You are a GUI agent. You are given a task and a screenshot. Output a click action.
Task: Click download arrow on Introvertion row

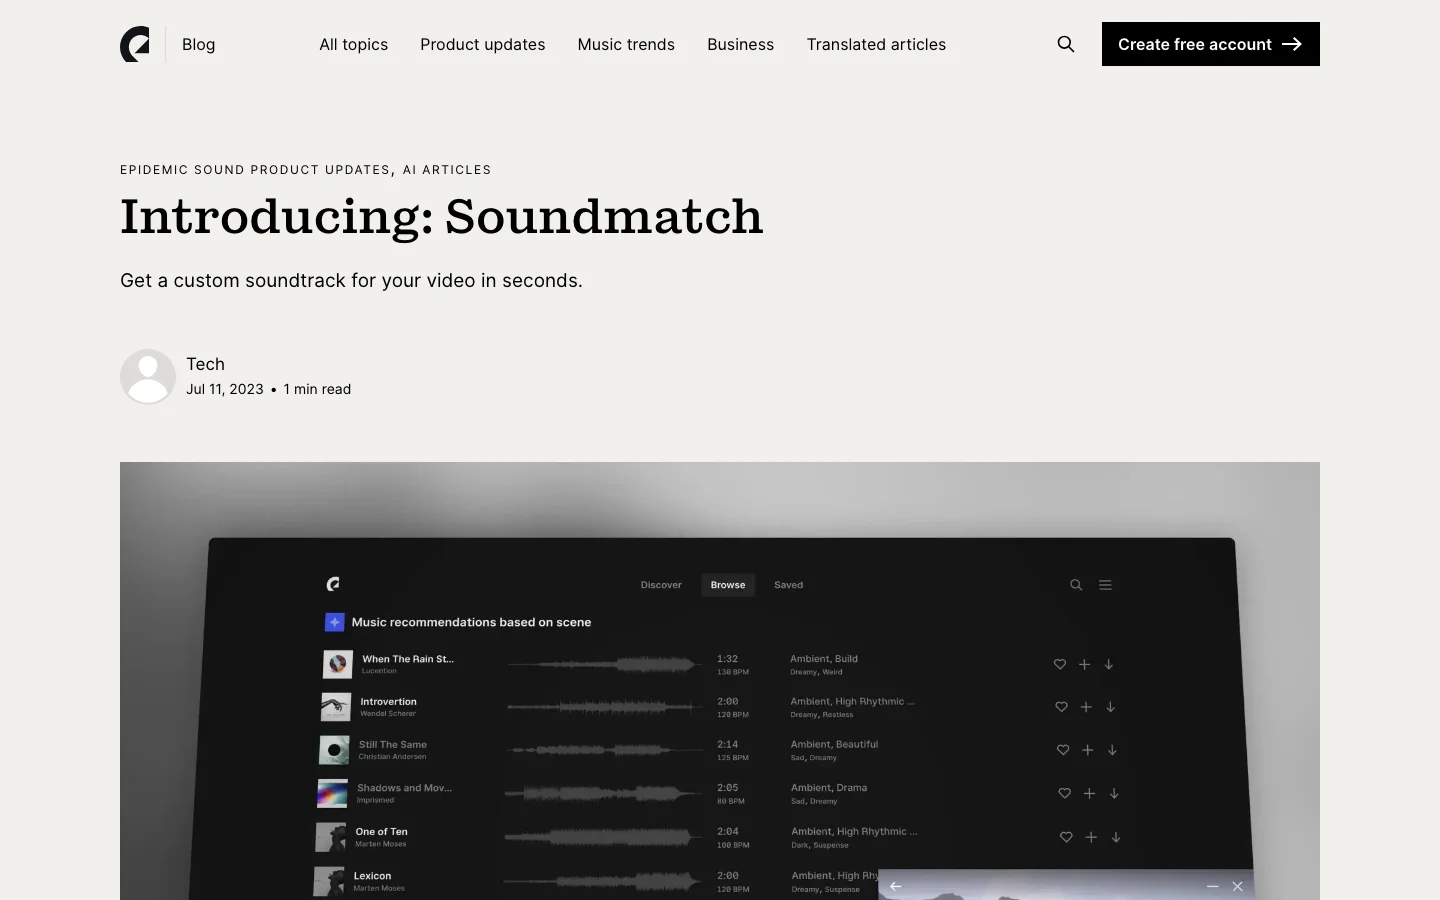tap(1110, 707)
